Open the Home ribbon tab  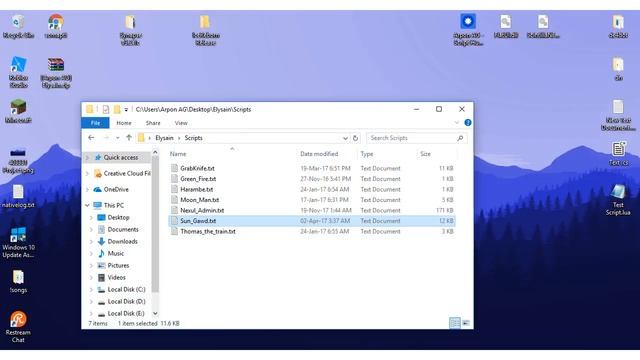[124, 123]
